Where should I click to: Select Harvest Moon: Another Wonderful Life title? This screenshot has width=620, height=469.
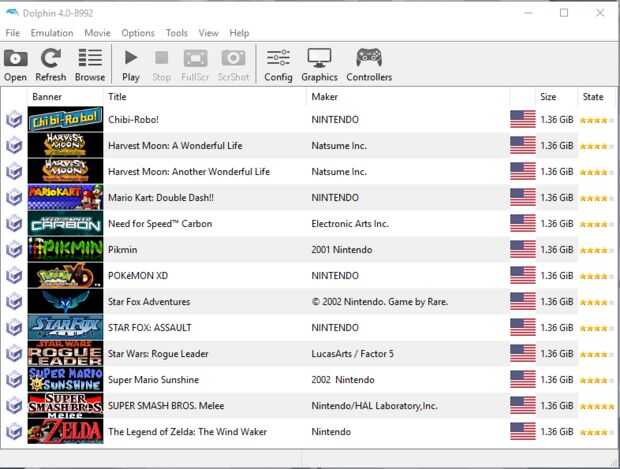(x=189, y=172)
